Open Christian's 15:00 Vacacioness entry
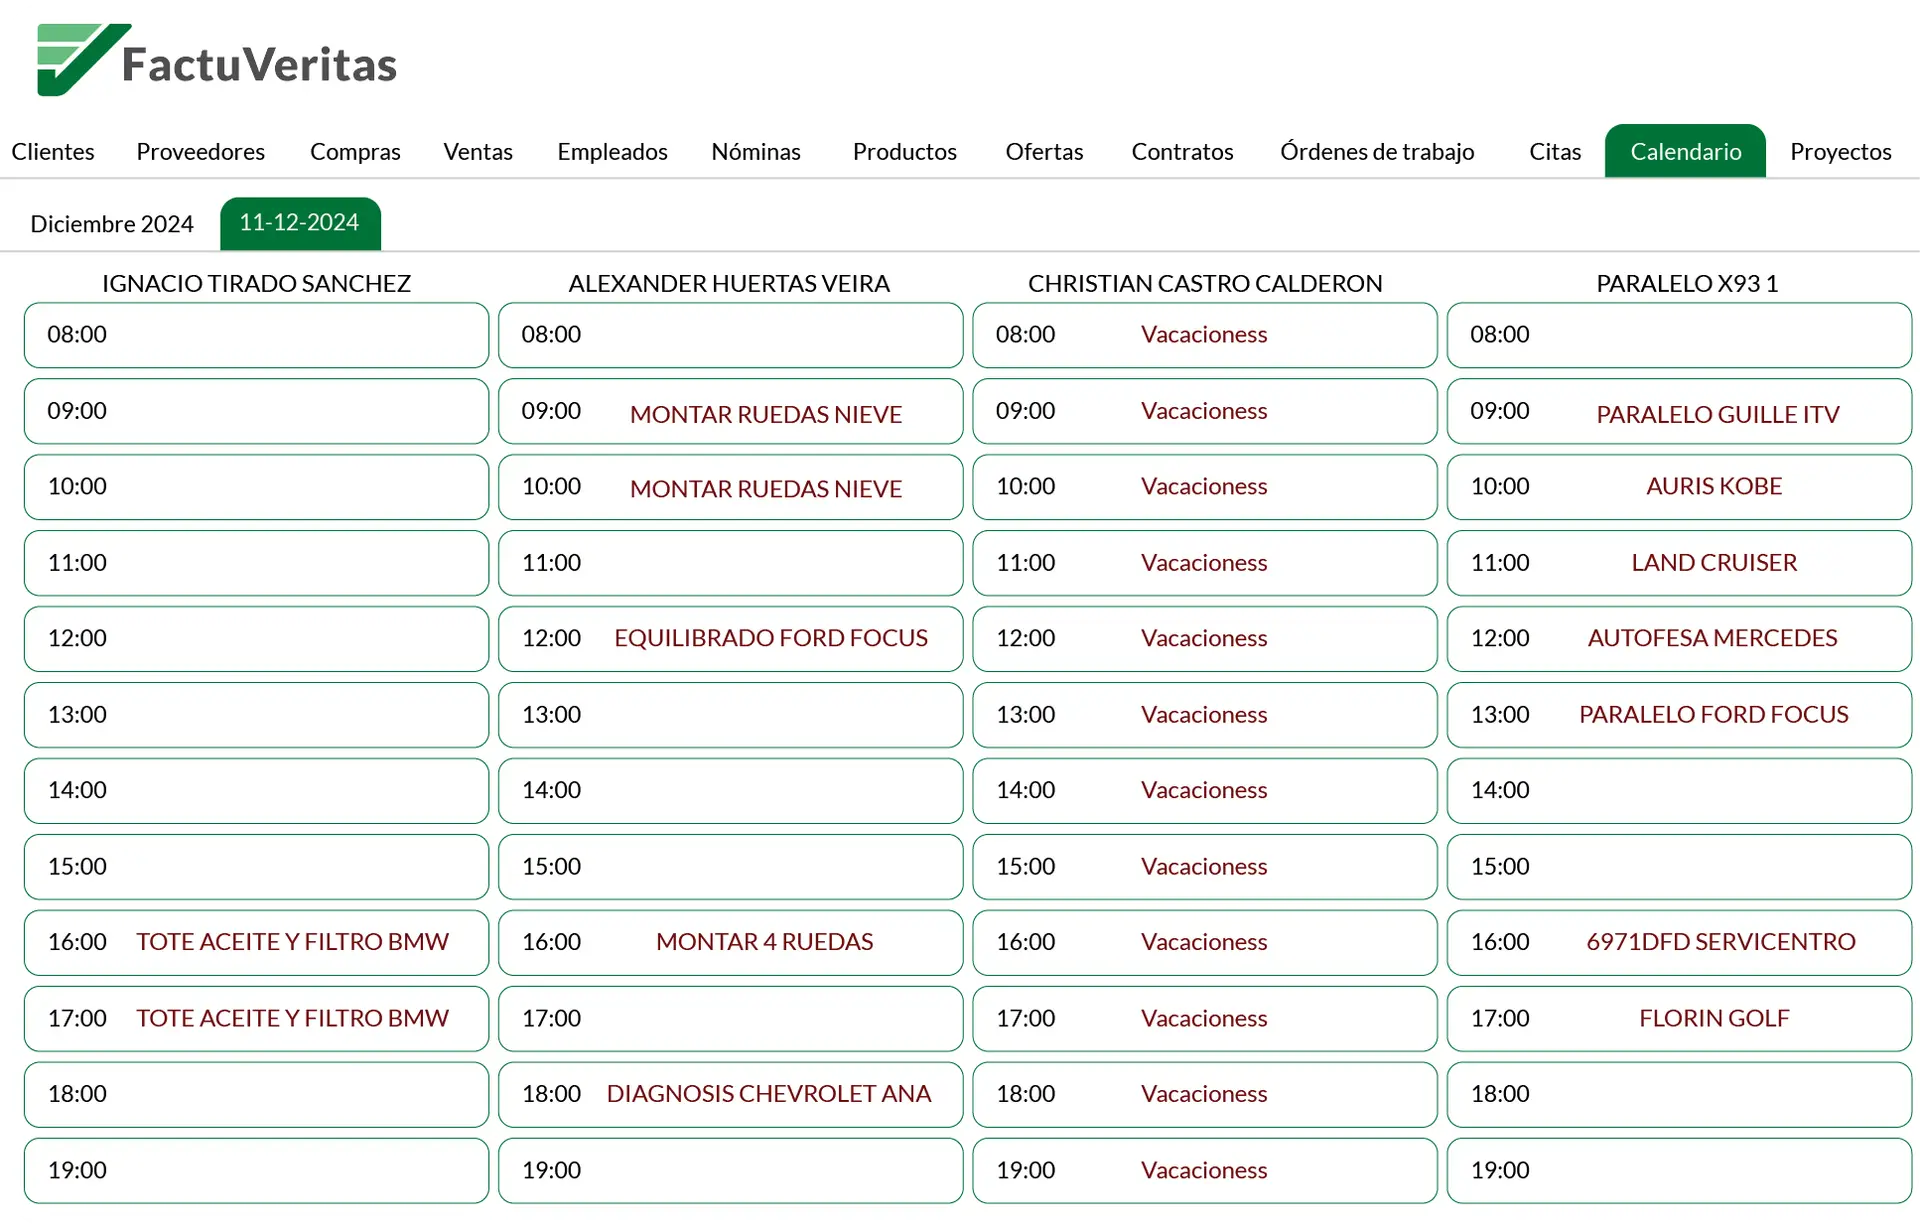This screenshot has height=1229, width=1920. [1205, 867]
